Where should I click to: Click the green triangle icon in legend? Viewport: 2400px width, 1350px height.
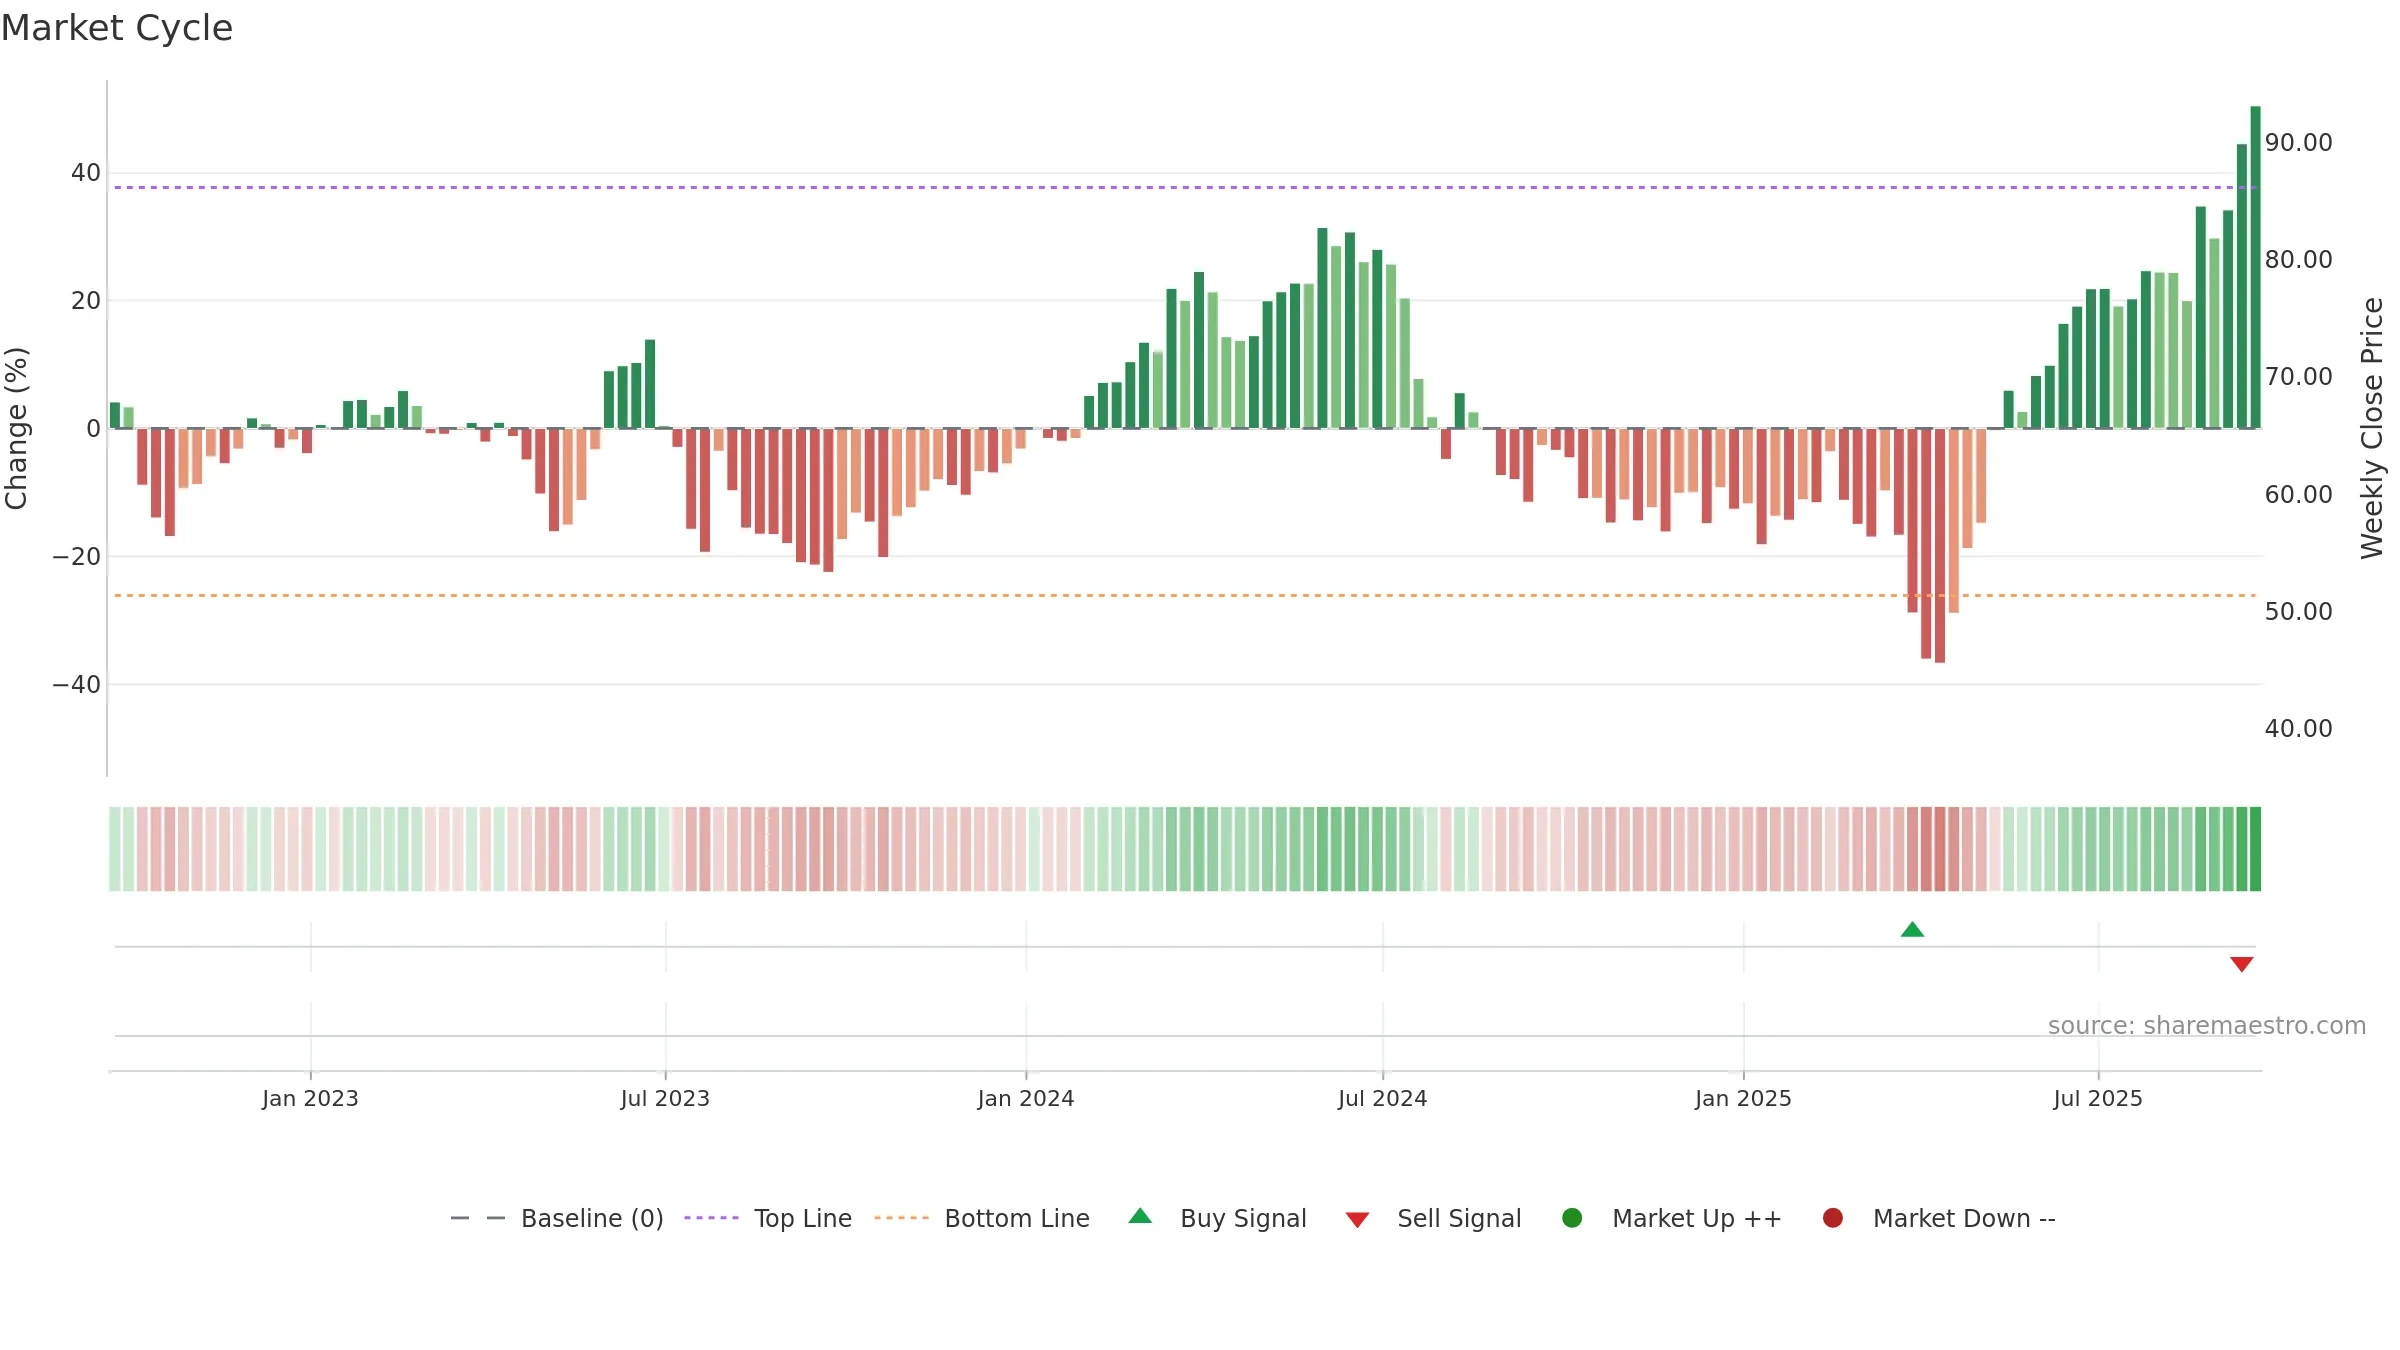coord(1140,1217)
